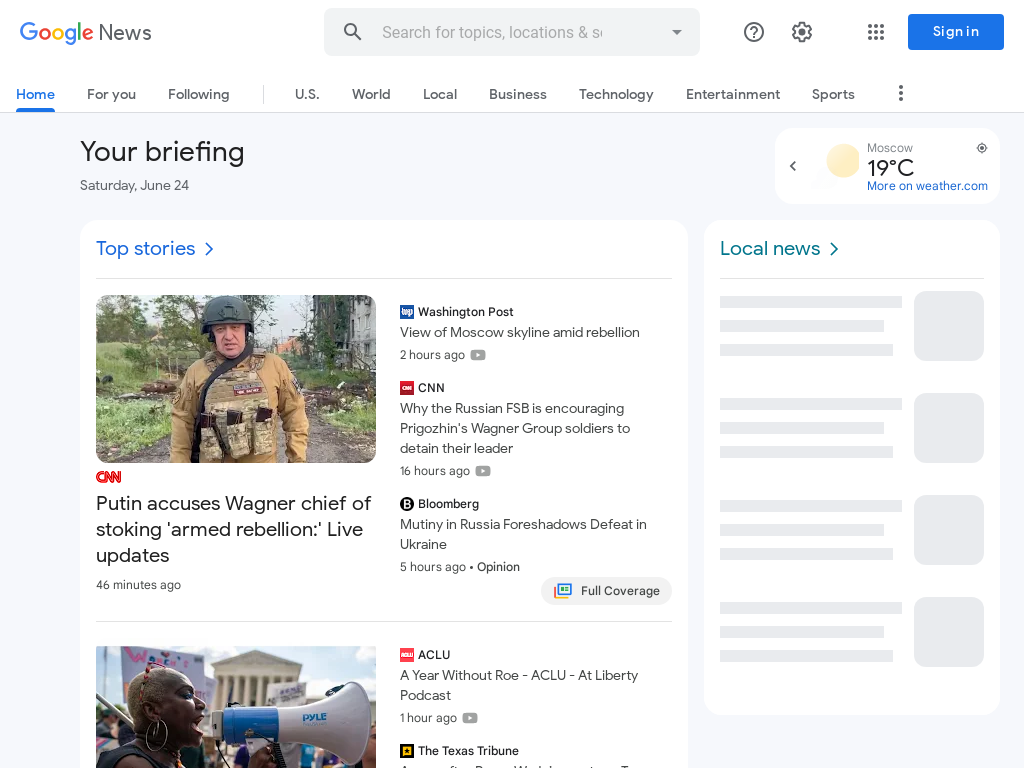Click the video icon next to '16 hours ago'
The image size is (1024, 768).
[x=483, y=472]
